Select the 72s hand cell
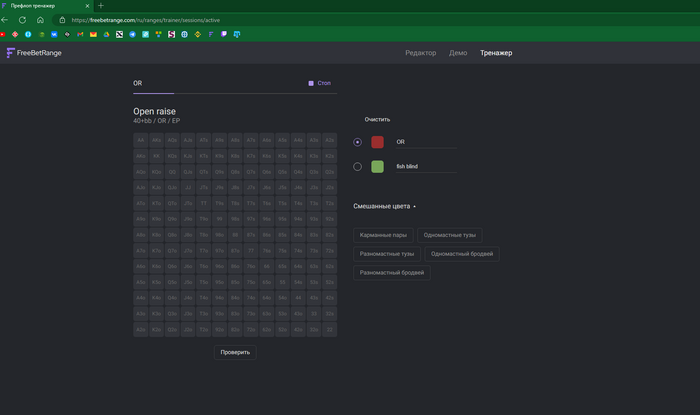700x415 pixels. [329, 250]
